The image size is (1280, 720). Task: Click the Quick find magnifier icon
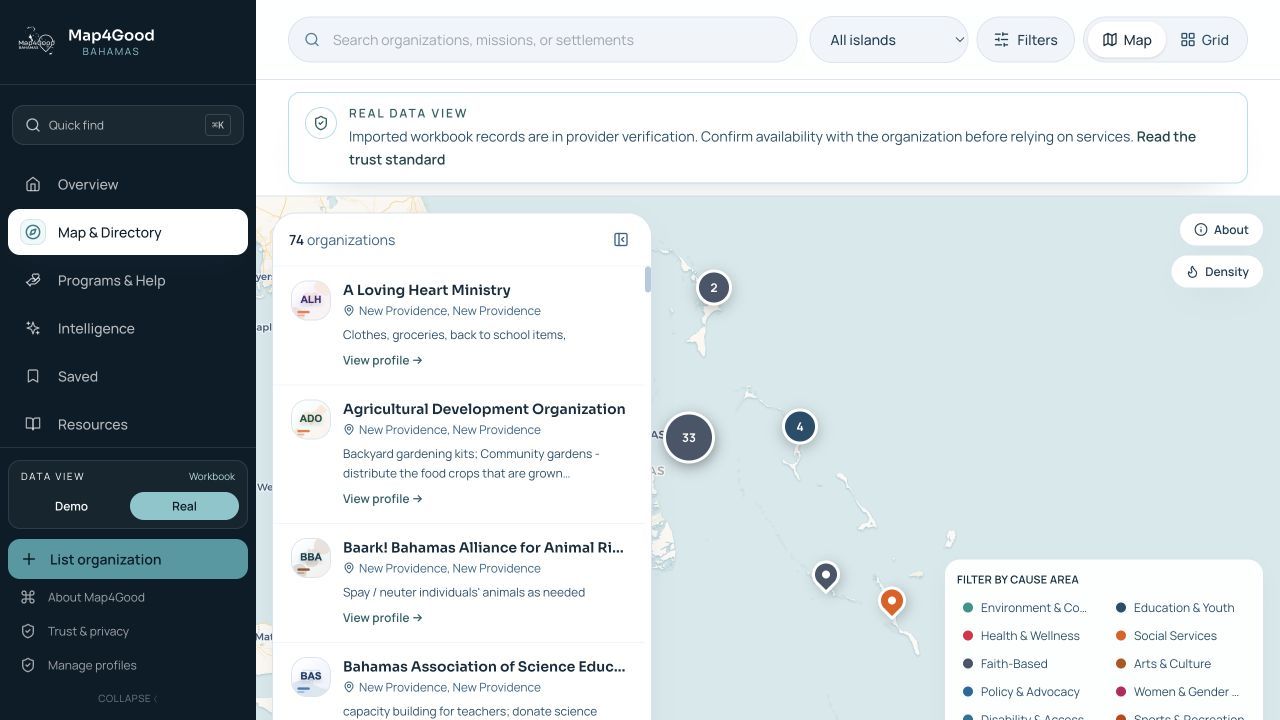[33, 125]
